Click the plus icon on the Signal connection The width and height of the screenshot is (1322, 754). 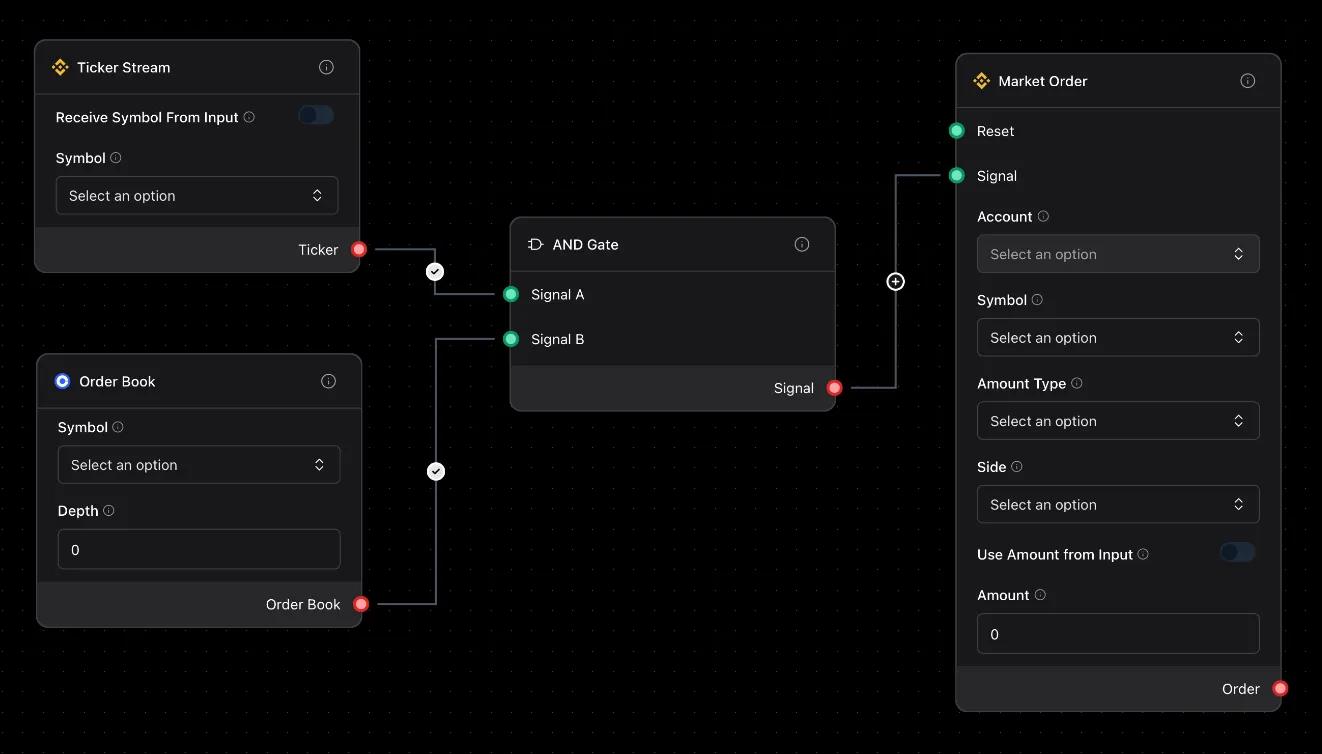pyautogui.click(x=895, y=282)
